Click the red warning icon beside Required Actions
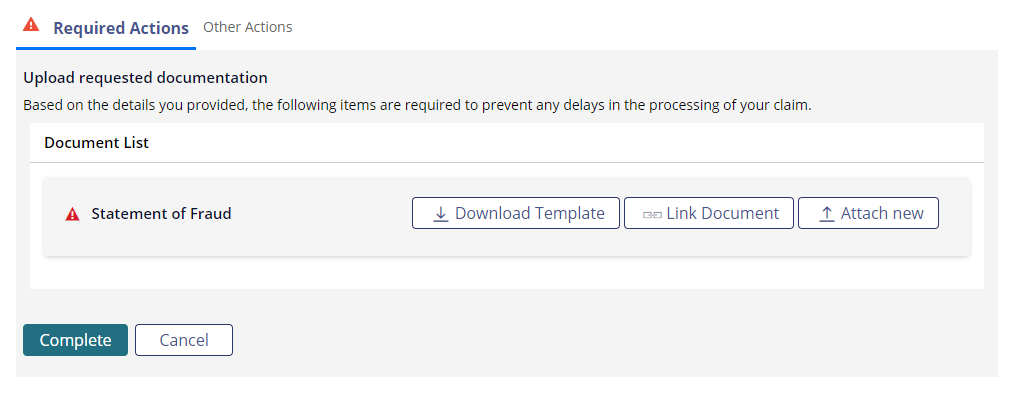 click(31, 25)
